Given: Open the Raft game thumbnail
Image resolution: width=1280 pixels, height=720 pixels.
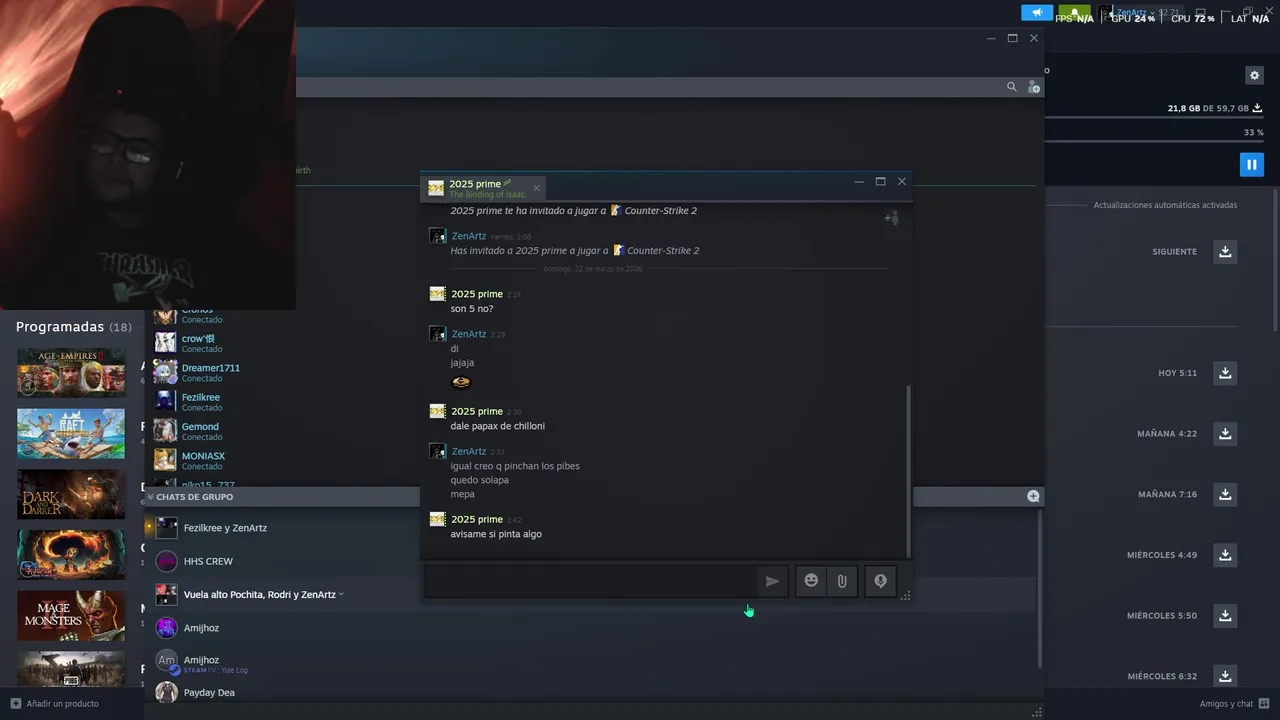Looking at the screenshot, I should tap(71, 434).
